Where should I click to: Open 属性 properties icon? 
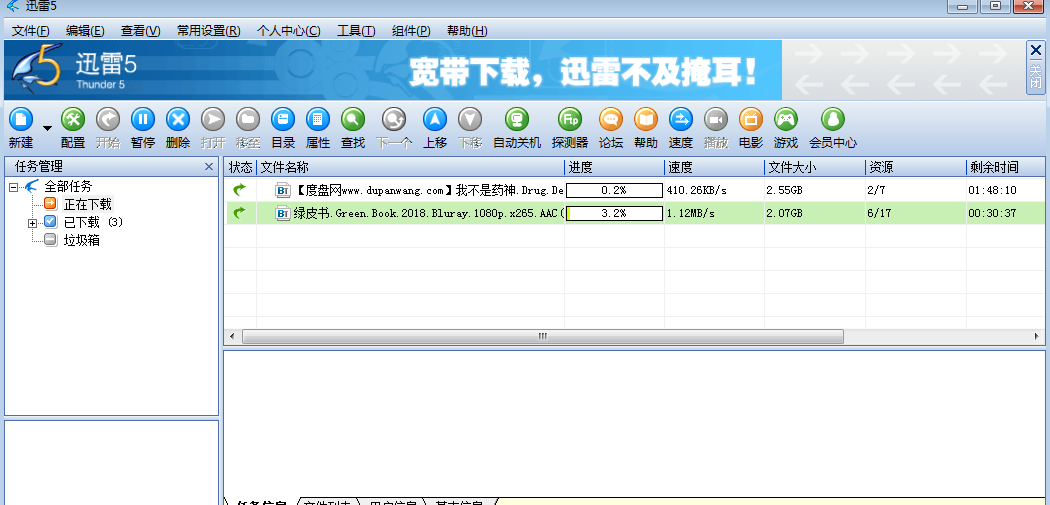tap(317, 121)
